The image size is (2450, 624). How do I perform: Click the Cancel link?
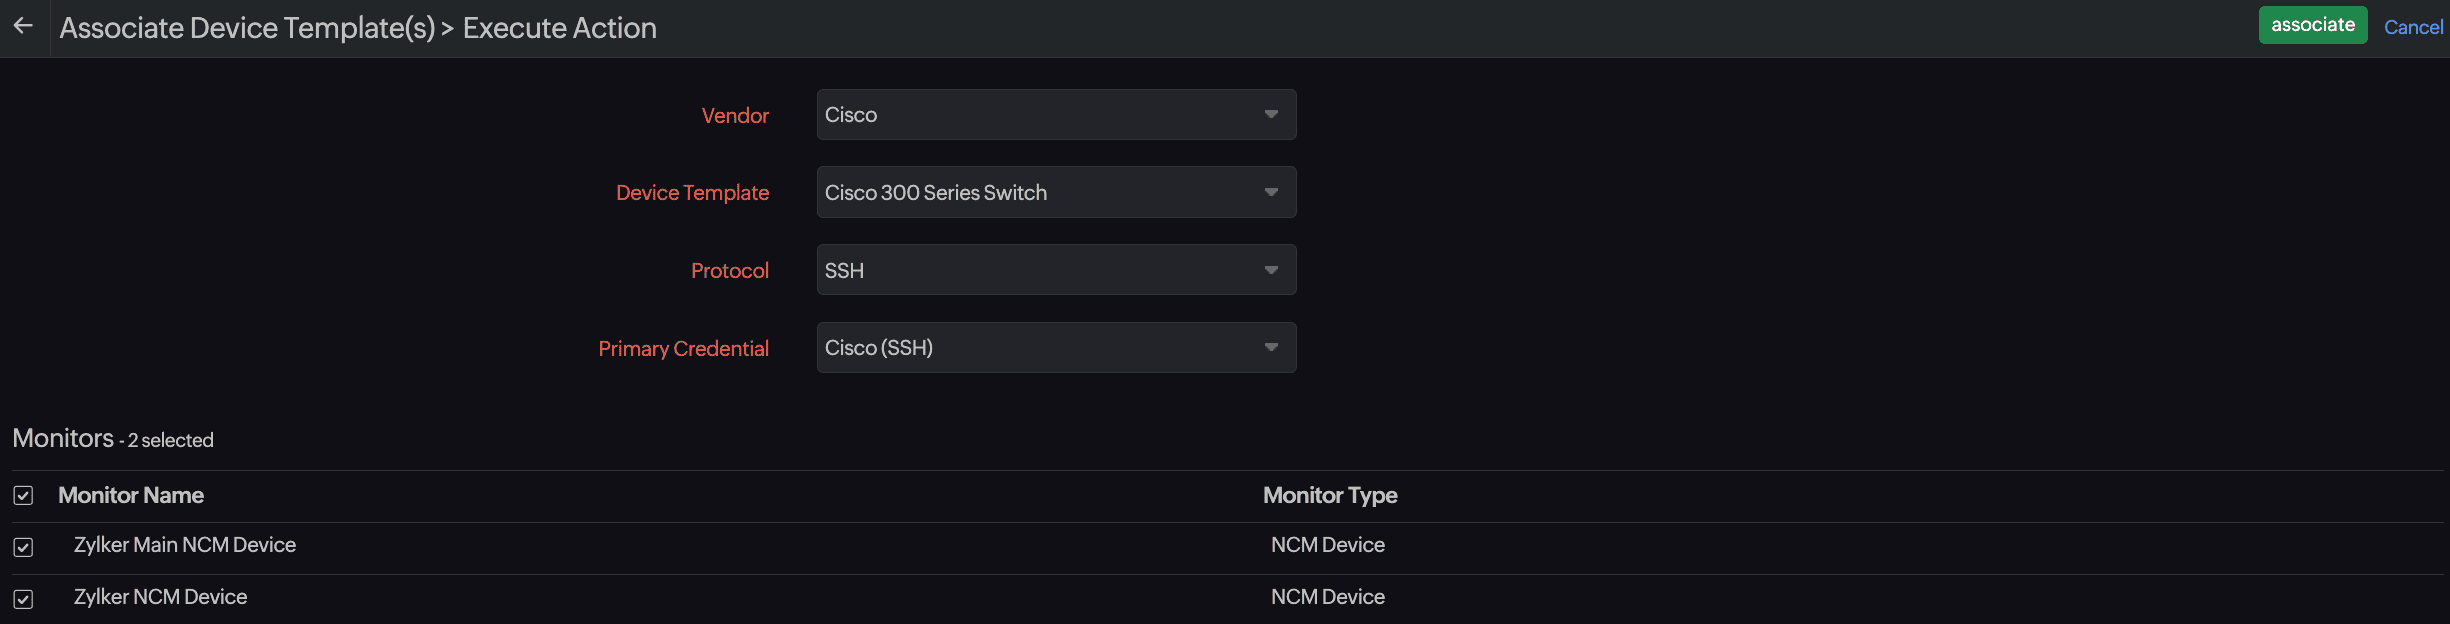pos(2412,28)
